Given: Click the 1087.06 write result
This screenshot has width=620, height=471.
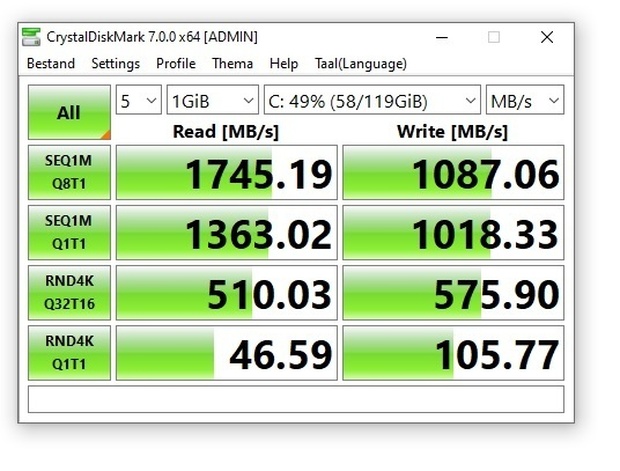Looking at the screenshot, I should (453, 172).
